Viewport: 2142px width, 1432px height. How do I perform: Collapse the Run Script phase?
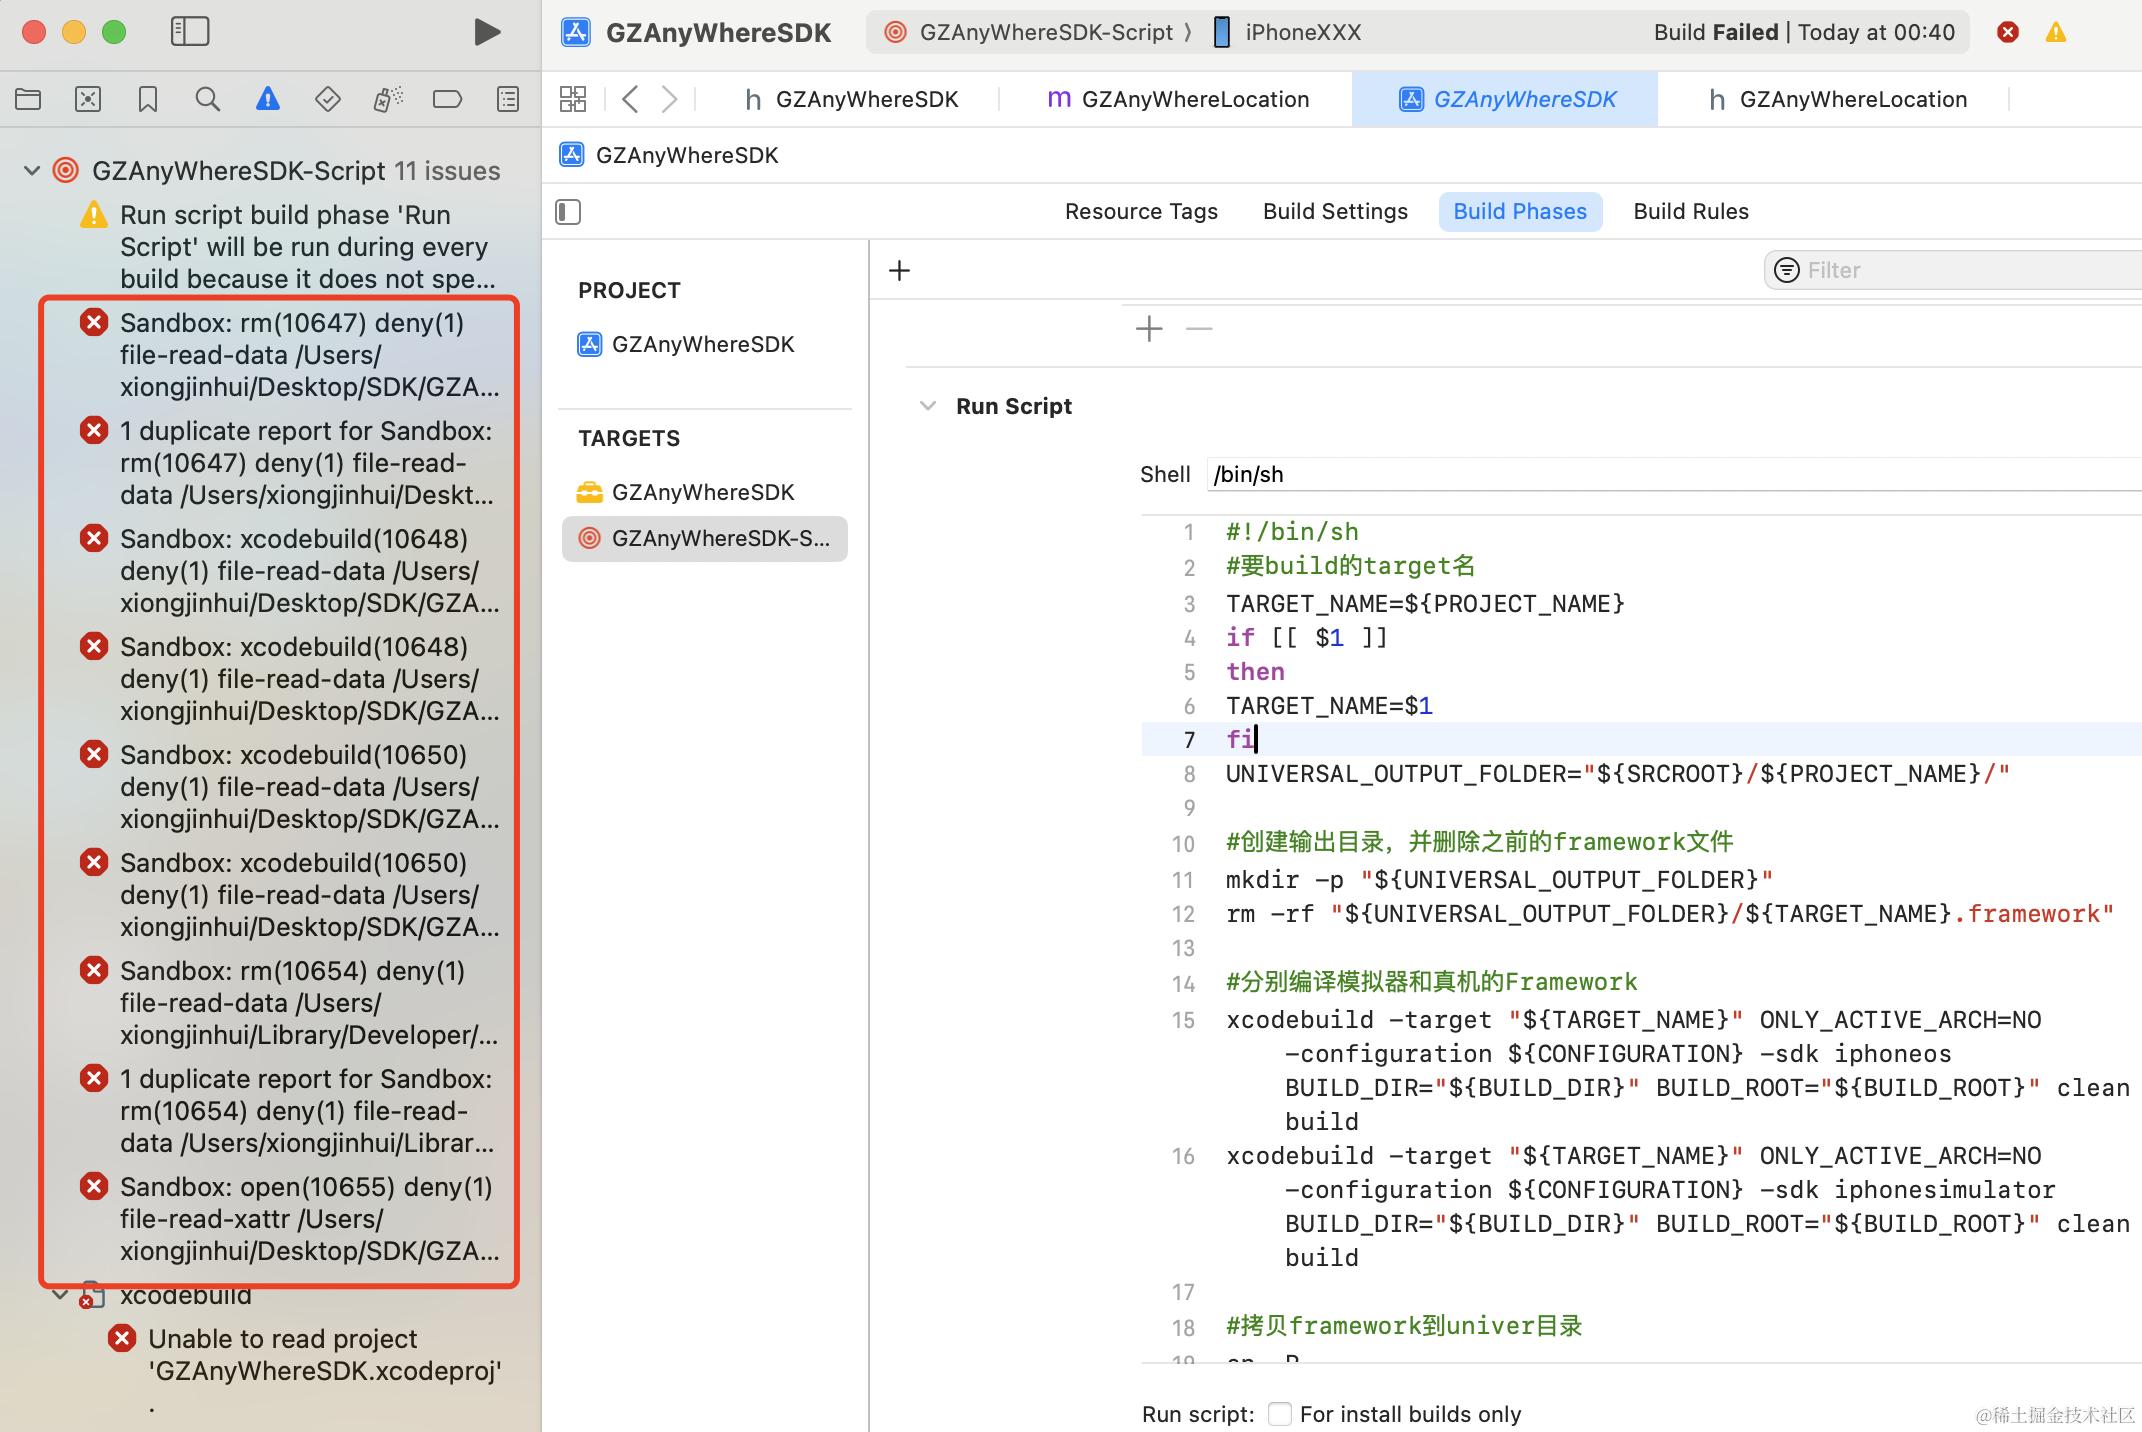click(x=928, y=406)
